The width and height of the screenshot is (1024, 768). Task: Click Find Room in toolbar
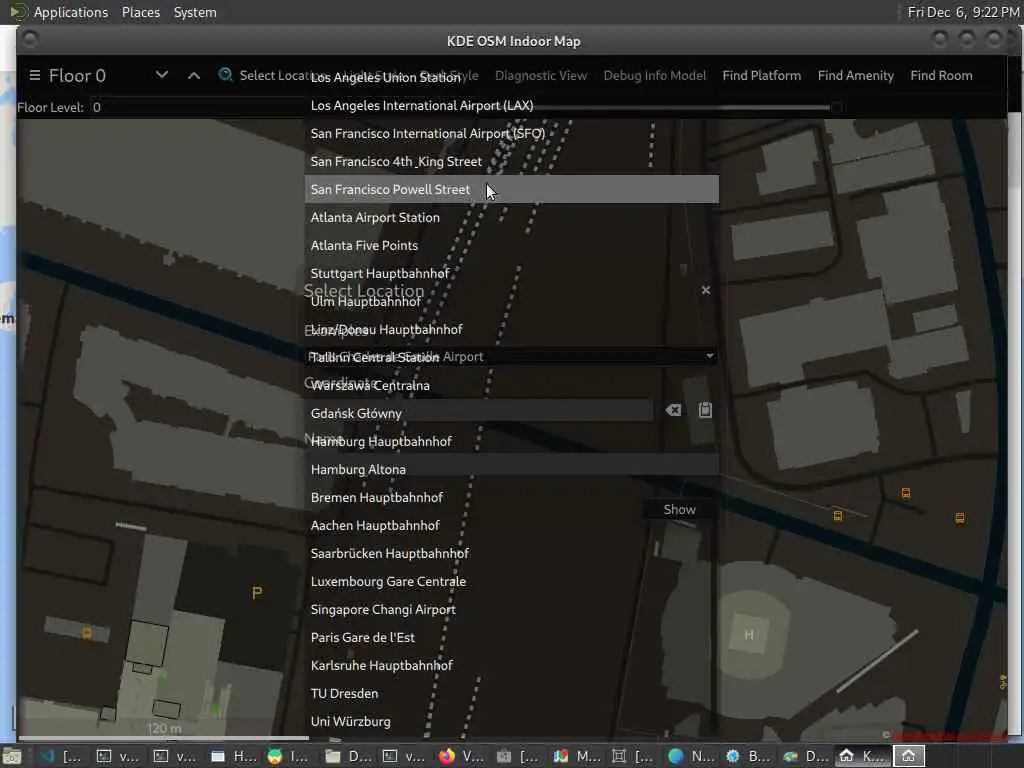point(941,76)
